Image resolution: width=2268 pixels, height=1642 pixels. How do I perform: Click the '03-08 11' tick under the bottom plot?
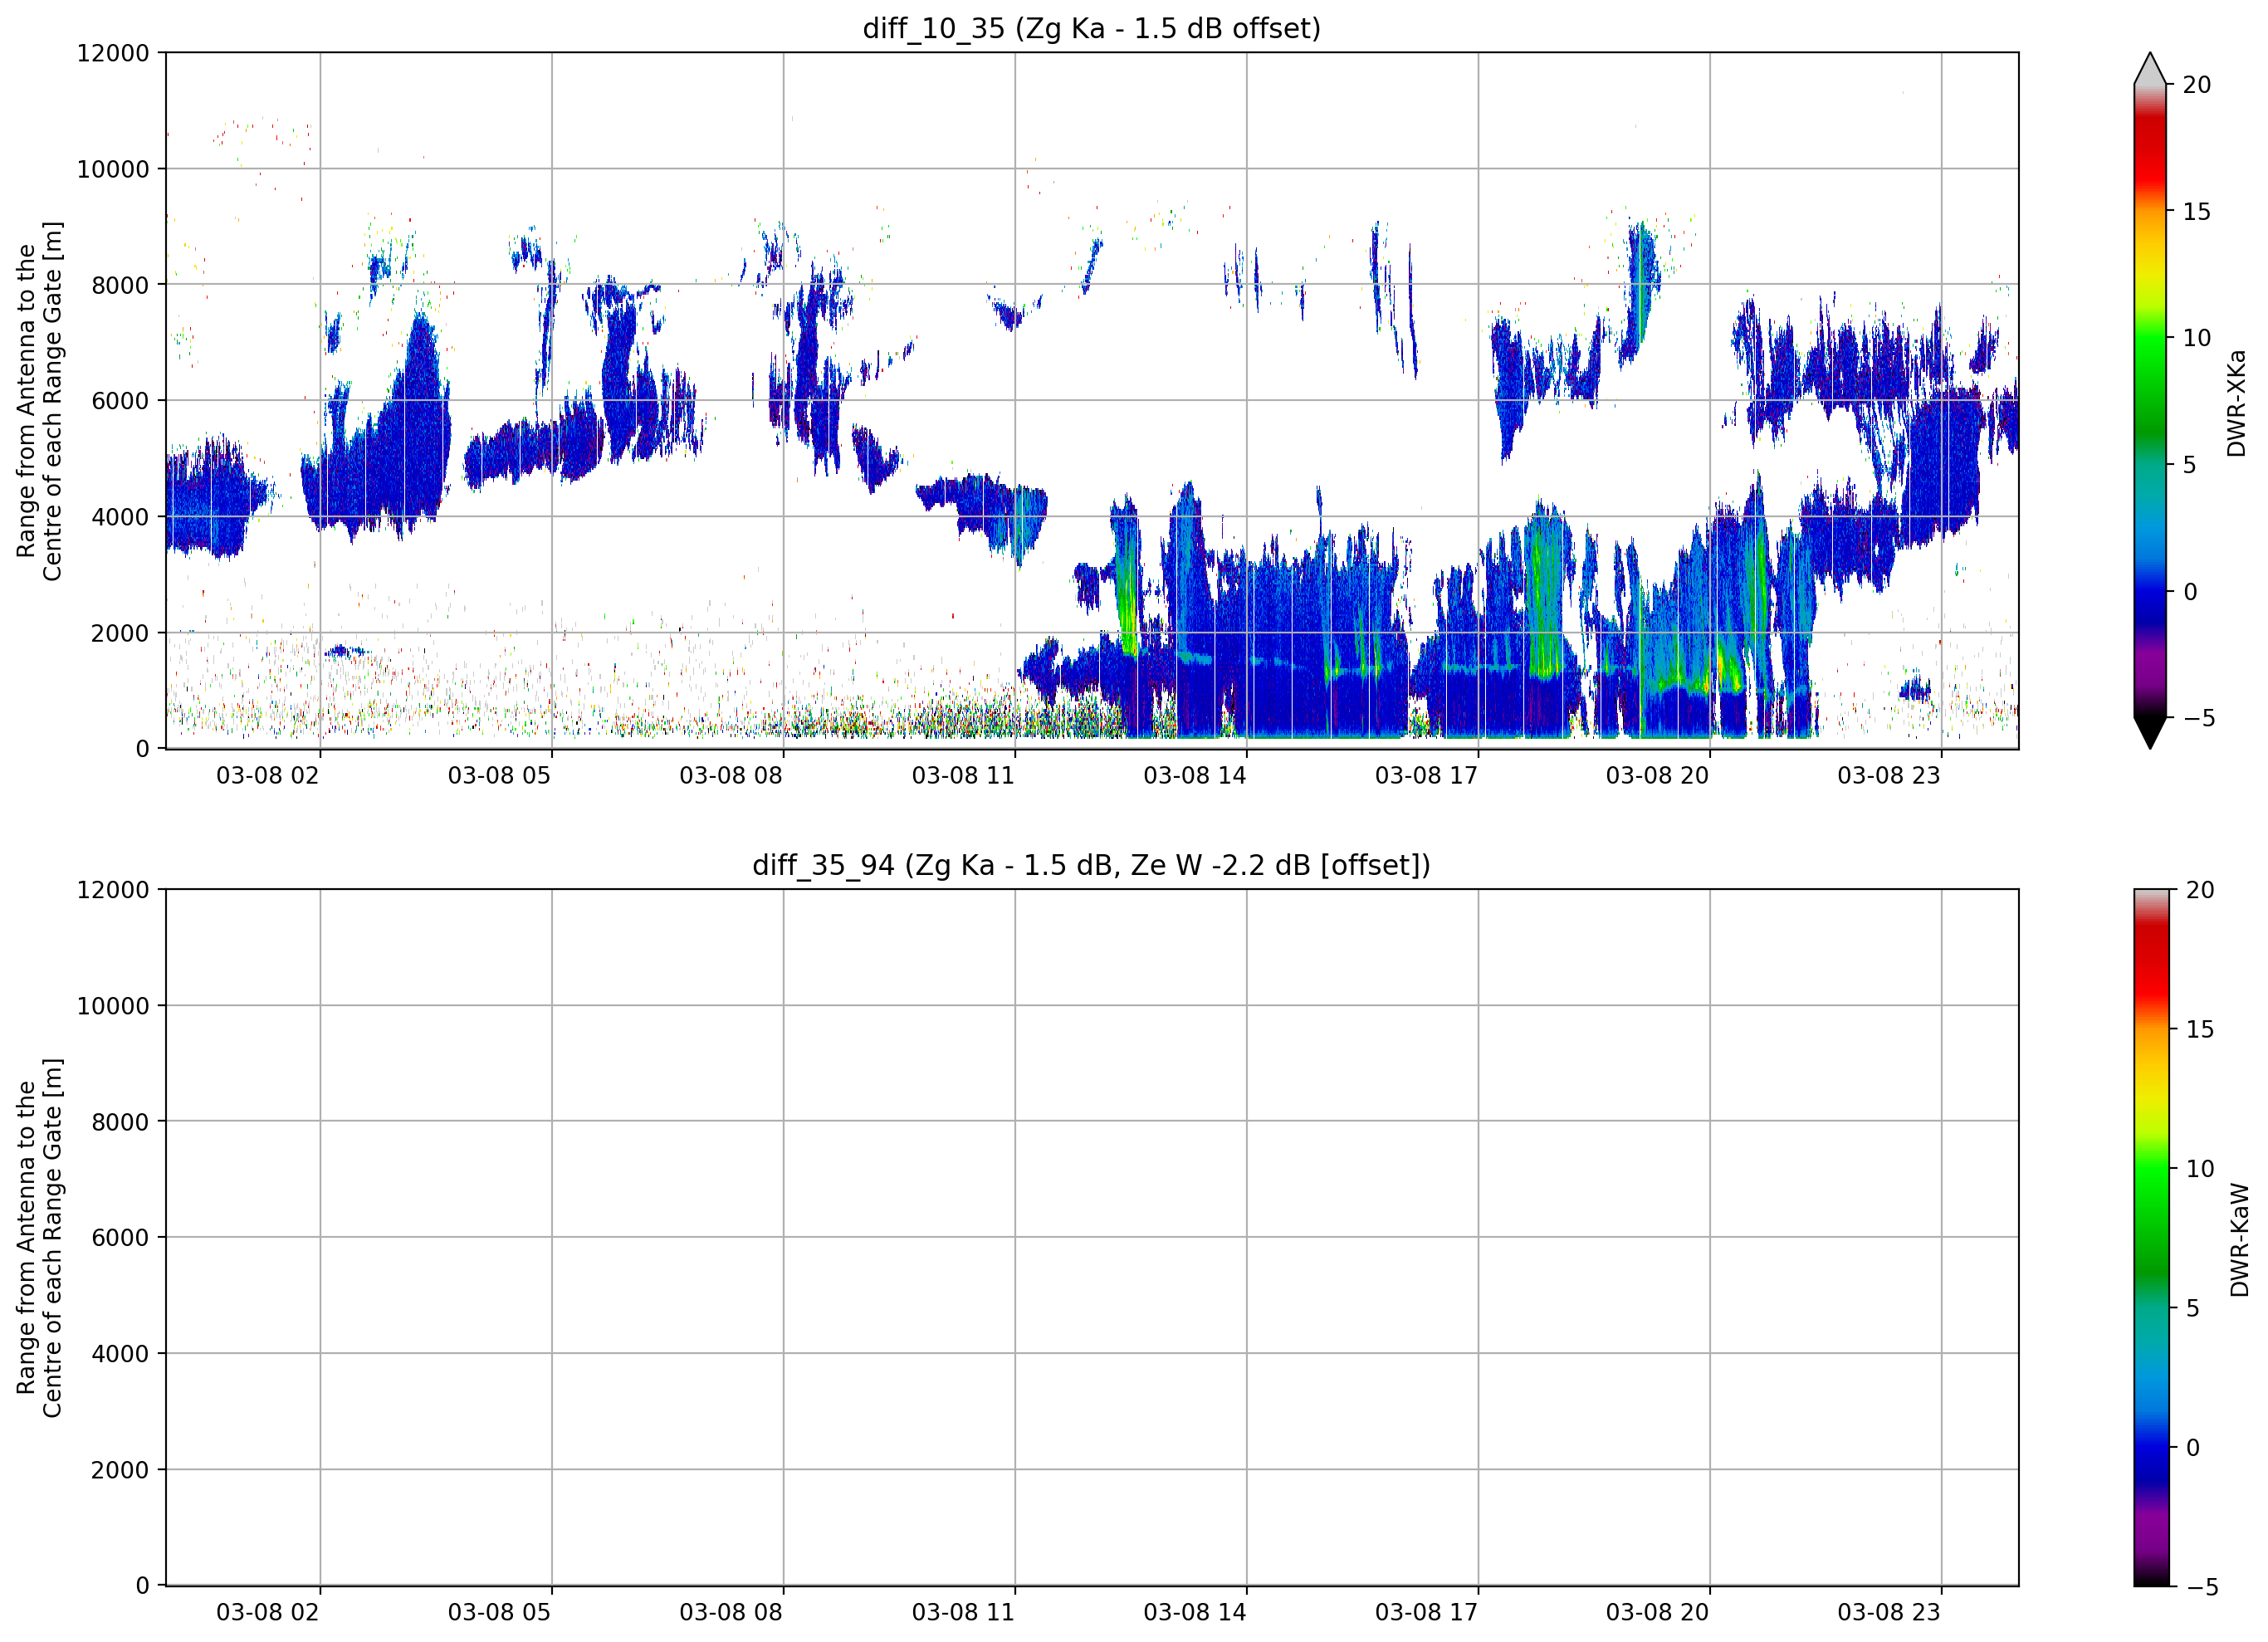coord(963,1613)
